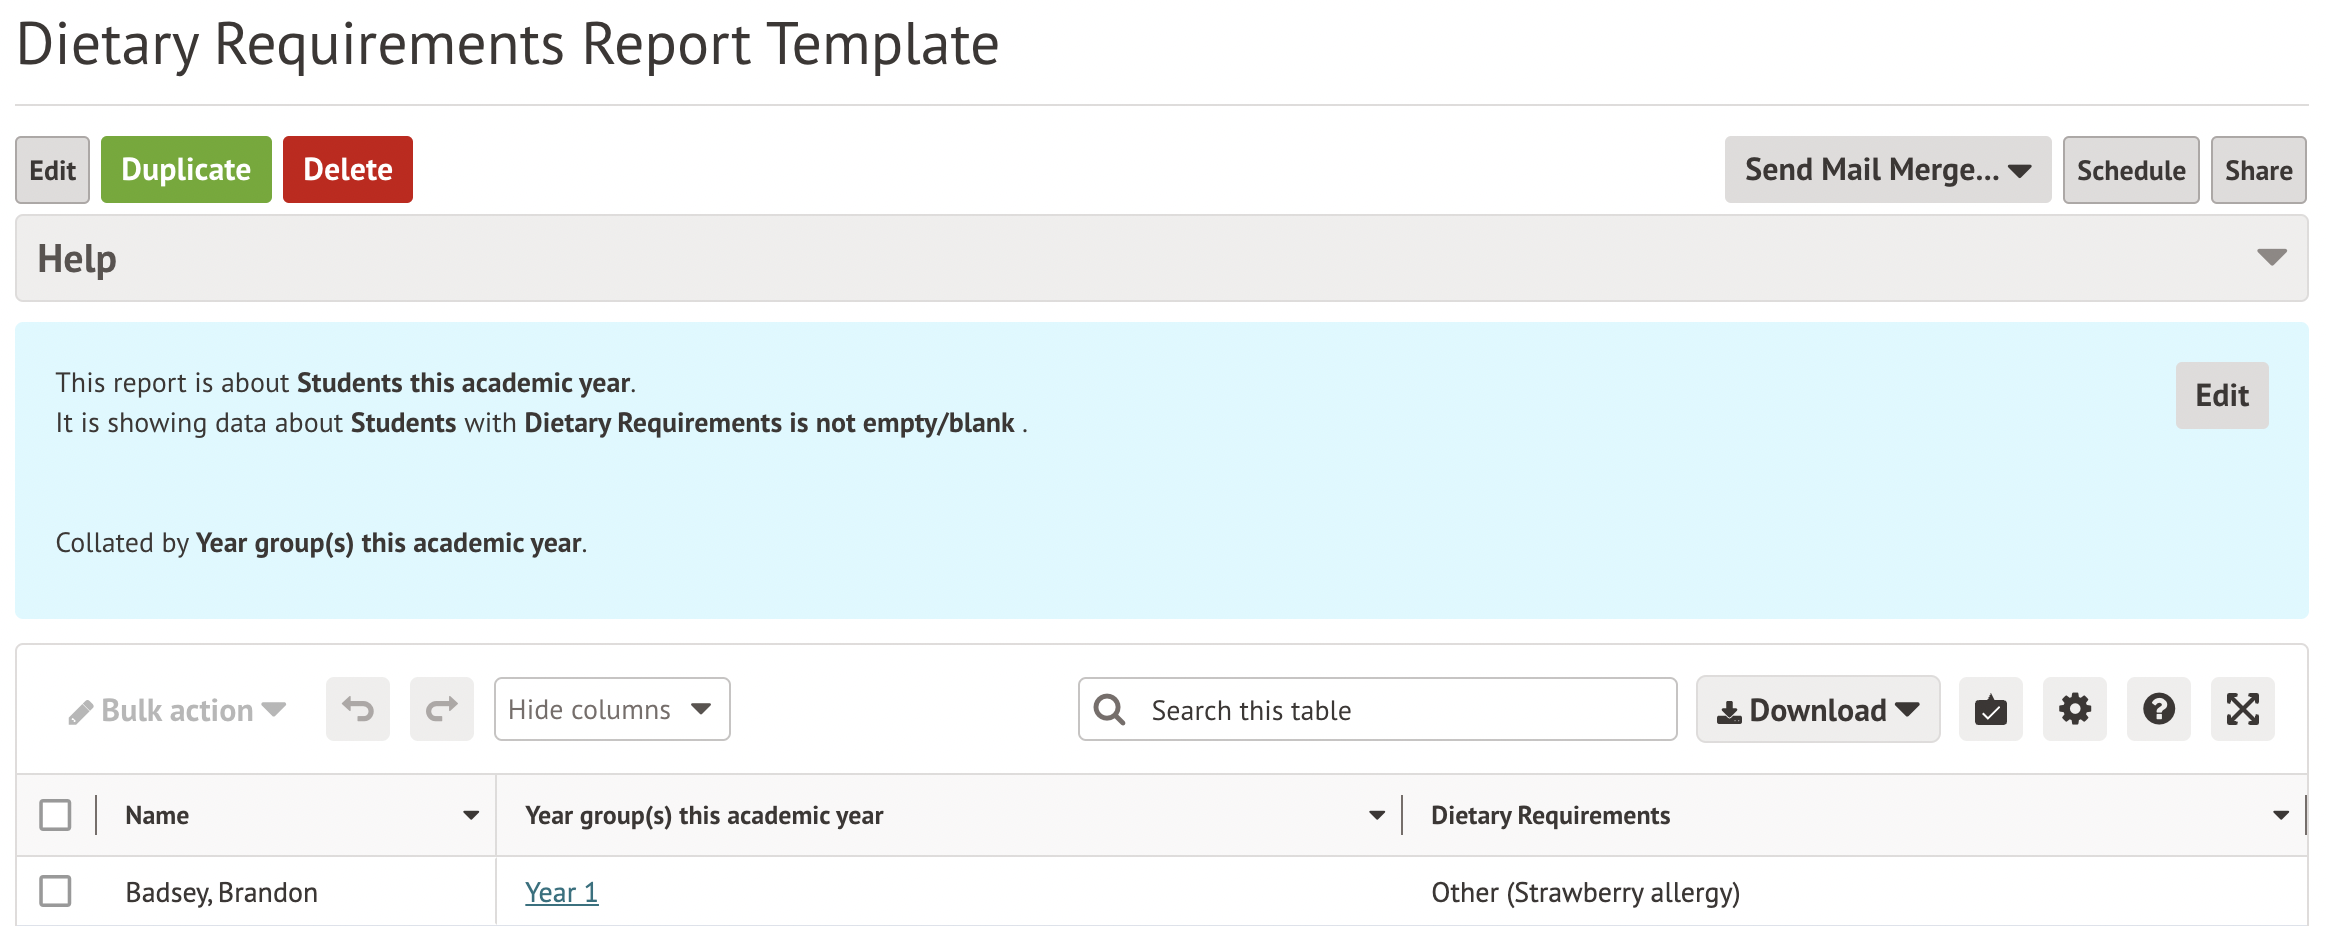This screenshot has height=926, width=2326.
Task: Click the red Delete button
Action: [x=347, y=170]
